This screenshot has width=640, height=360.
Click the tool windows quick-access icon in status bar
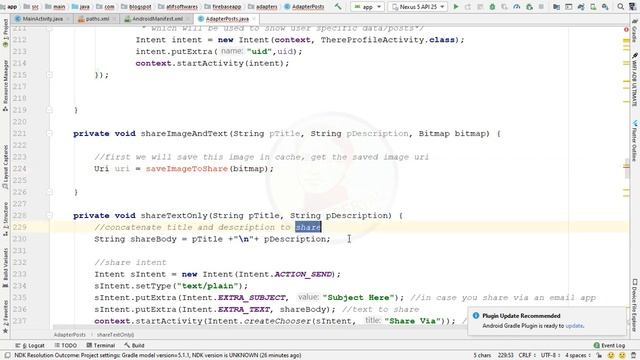(x=7, y=356)
